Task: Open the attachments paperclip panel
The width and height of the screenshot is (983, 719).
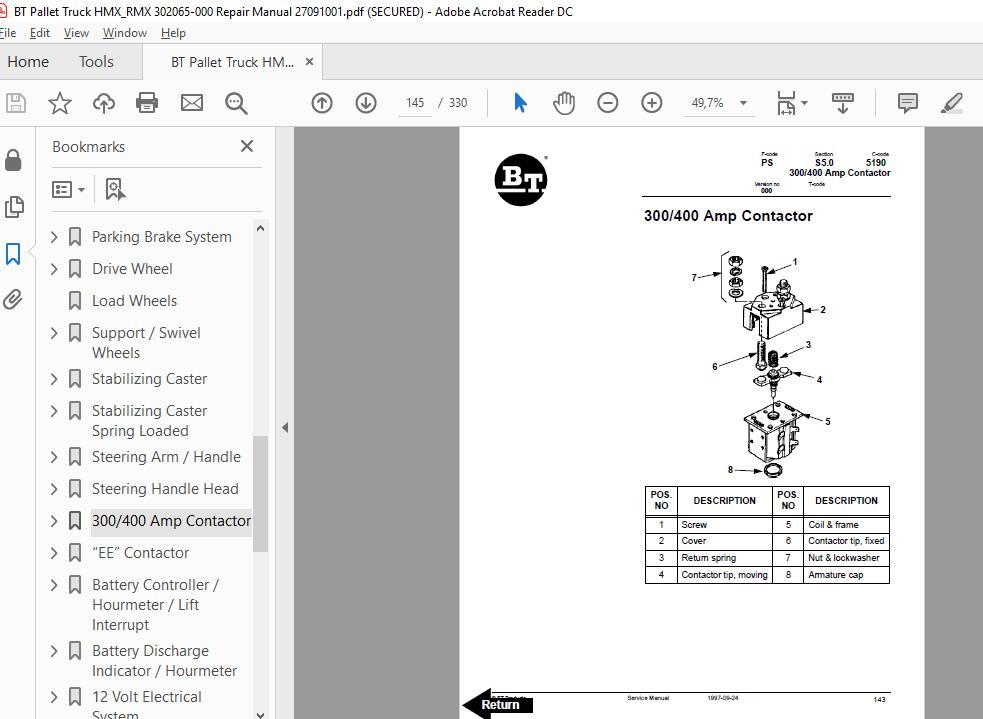Action: pos(13,300)
